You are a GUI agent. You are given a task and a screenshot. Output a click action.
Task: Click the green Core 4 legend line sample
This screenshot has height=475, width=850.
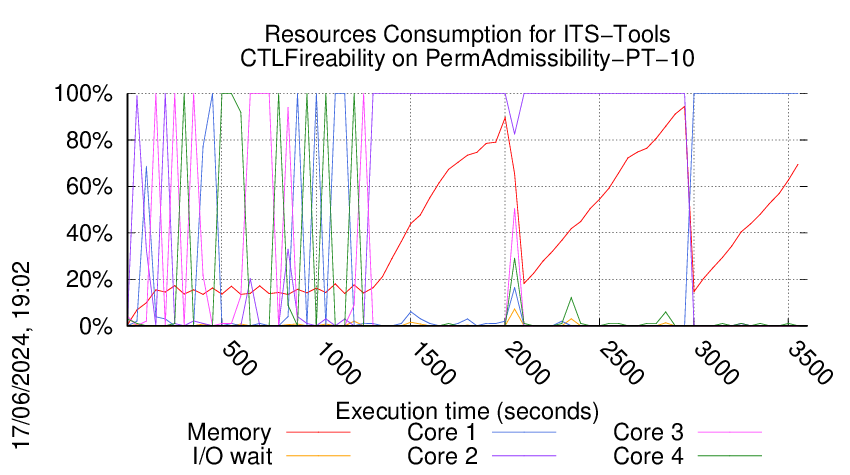click(730, 456)
